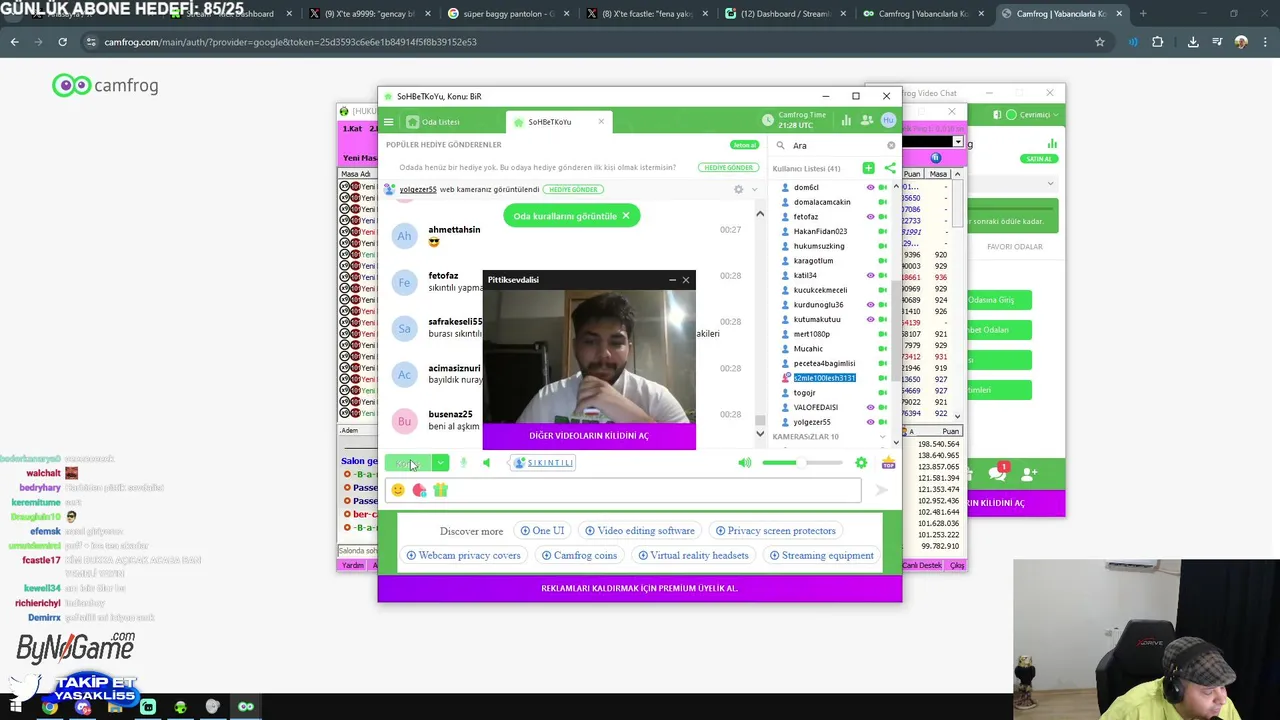Click the search magnifier icon in user list
Screen dimensions: 1280x720
tap(781, 145)
